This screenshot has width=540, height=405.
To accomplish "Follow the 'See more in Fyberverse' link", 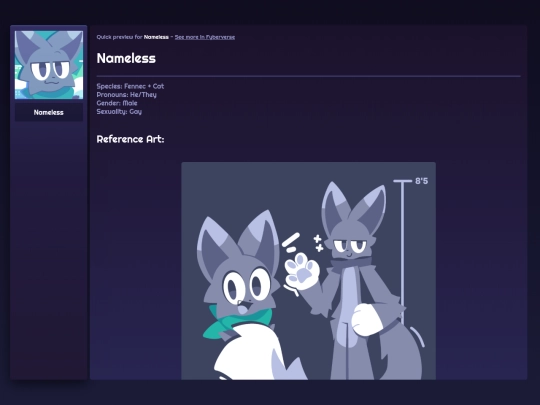I will coord(205,37).
